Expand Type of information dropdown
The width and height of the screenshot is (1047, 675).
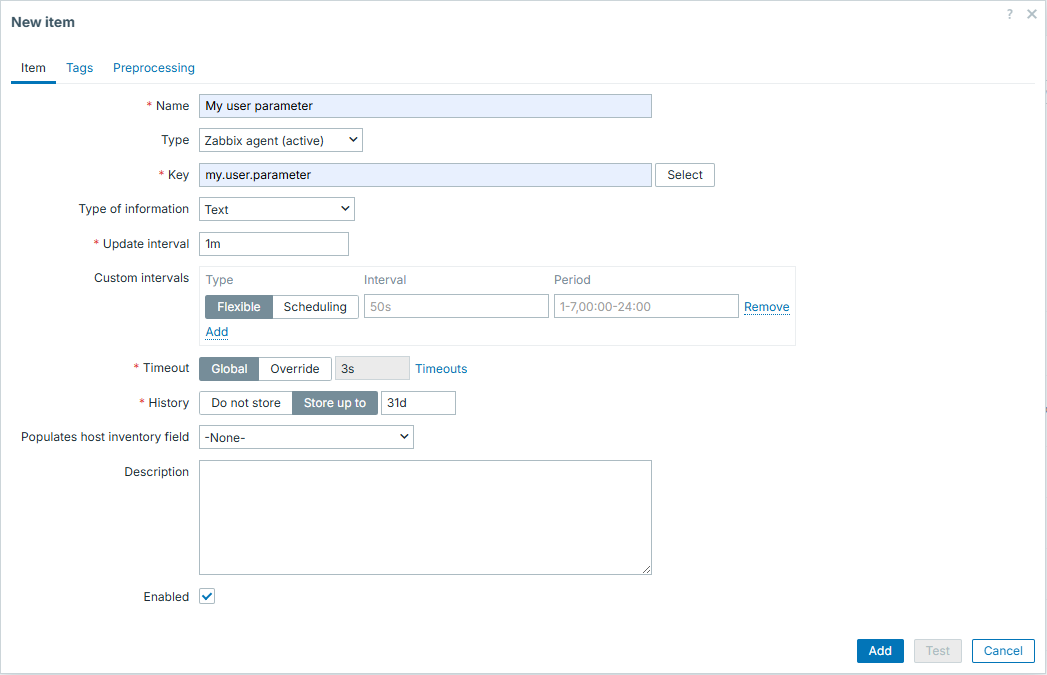tap(276, 210)
